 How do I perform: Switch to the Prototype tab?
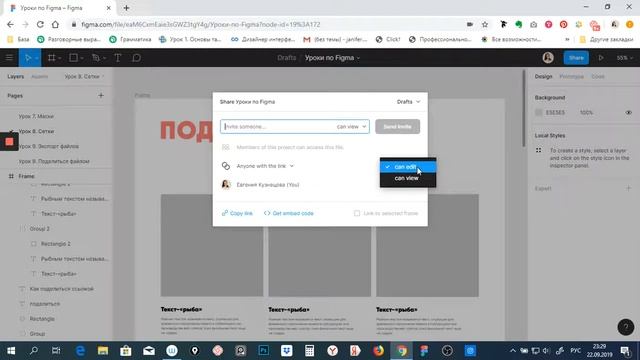point(571,76)
